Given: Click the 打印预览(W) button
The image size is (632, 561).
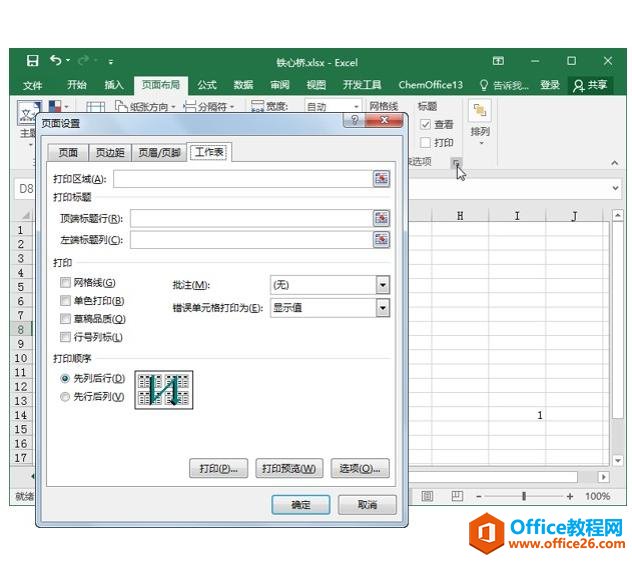Looking at the screenshot, I should pos(289,468).
